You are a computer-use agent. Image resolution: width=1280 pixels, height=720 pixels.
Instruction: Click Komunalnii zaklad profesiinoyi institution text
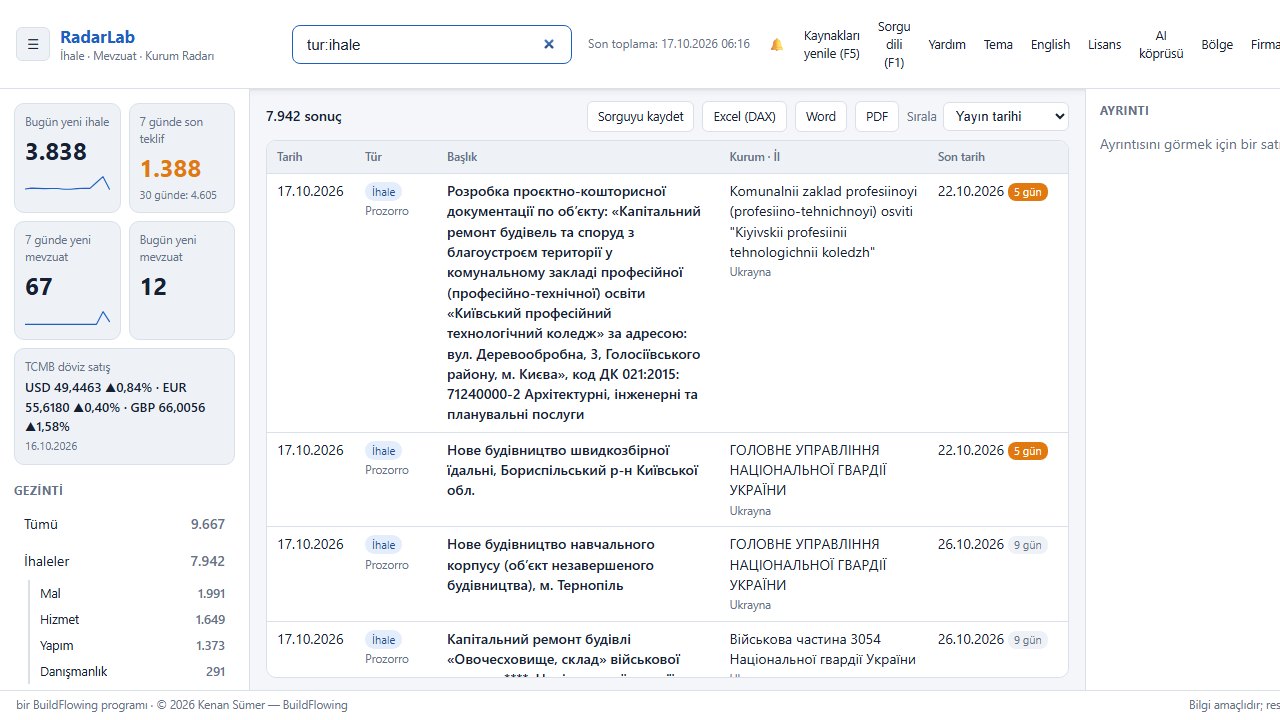[823, 221]
